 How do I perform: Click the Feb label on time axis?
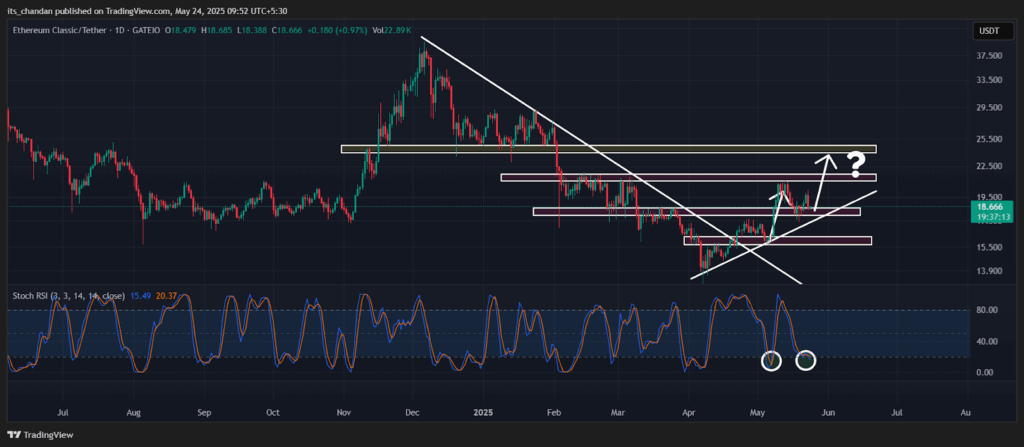(x=554, y=413)
